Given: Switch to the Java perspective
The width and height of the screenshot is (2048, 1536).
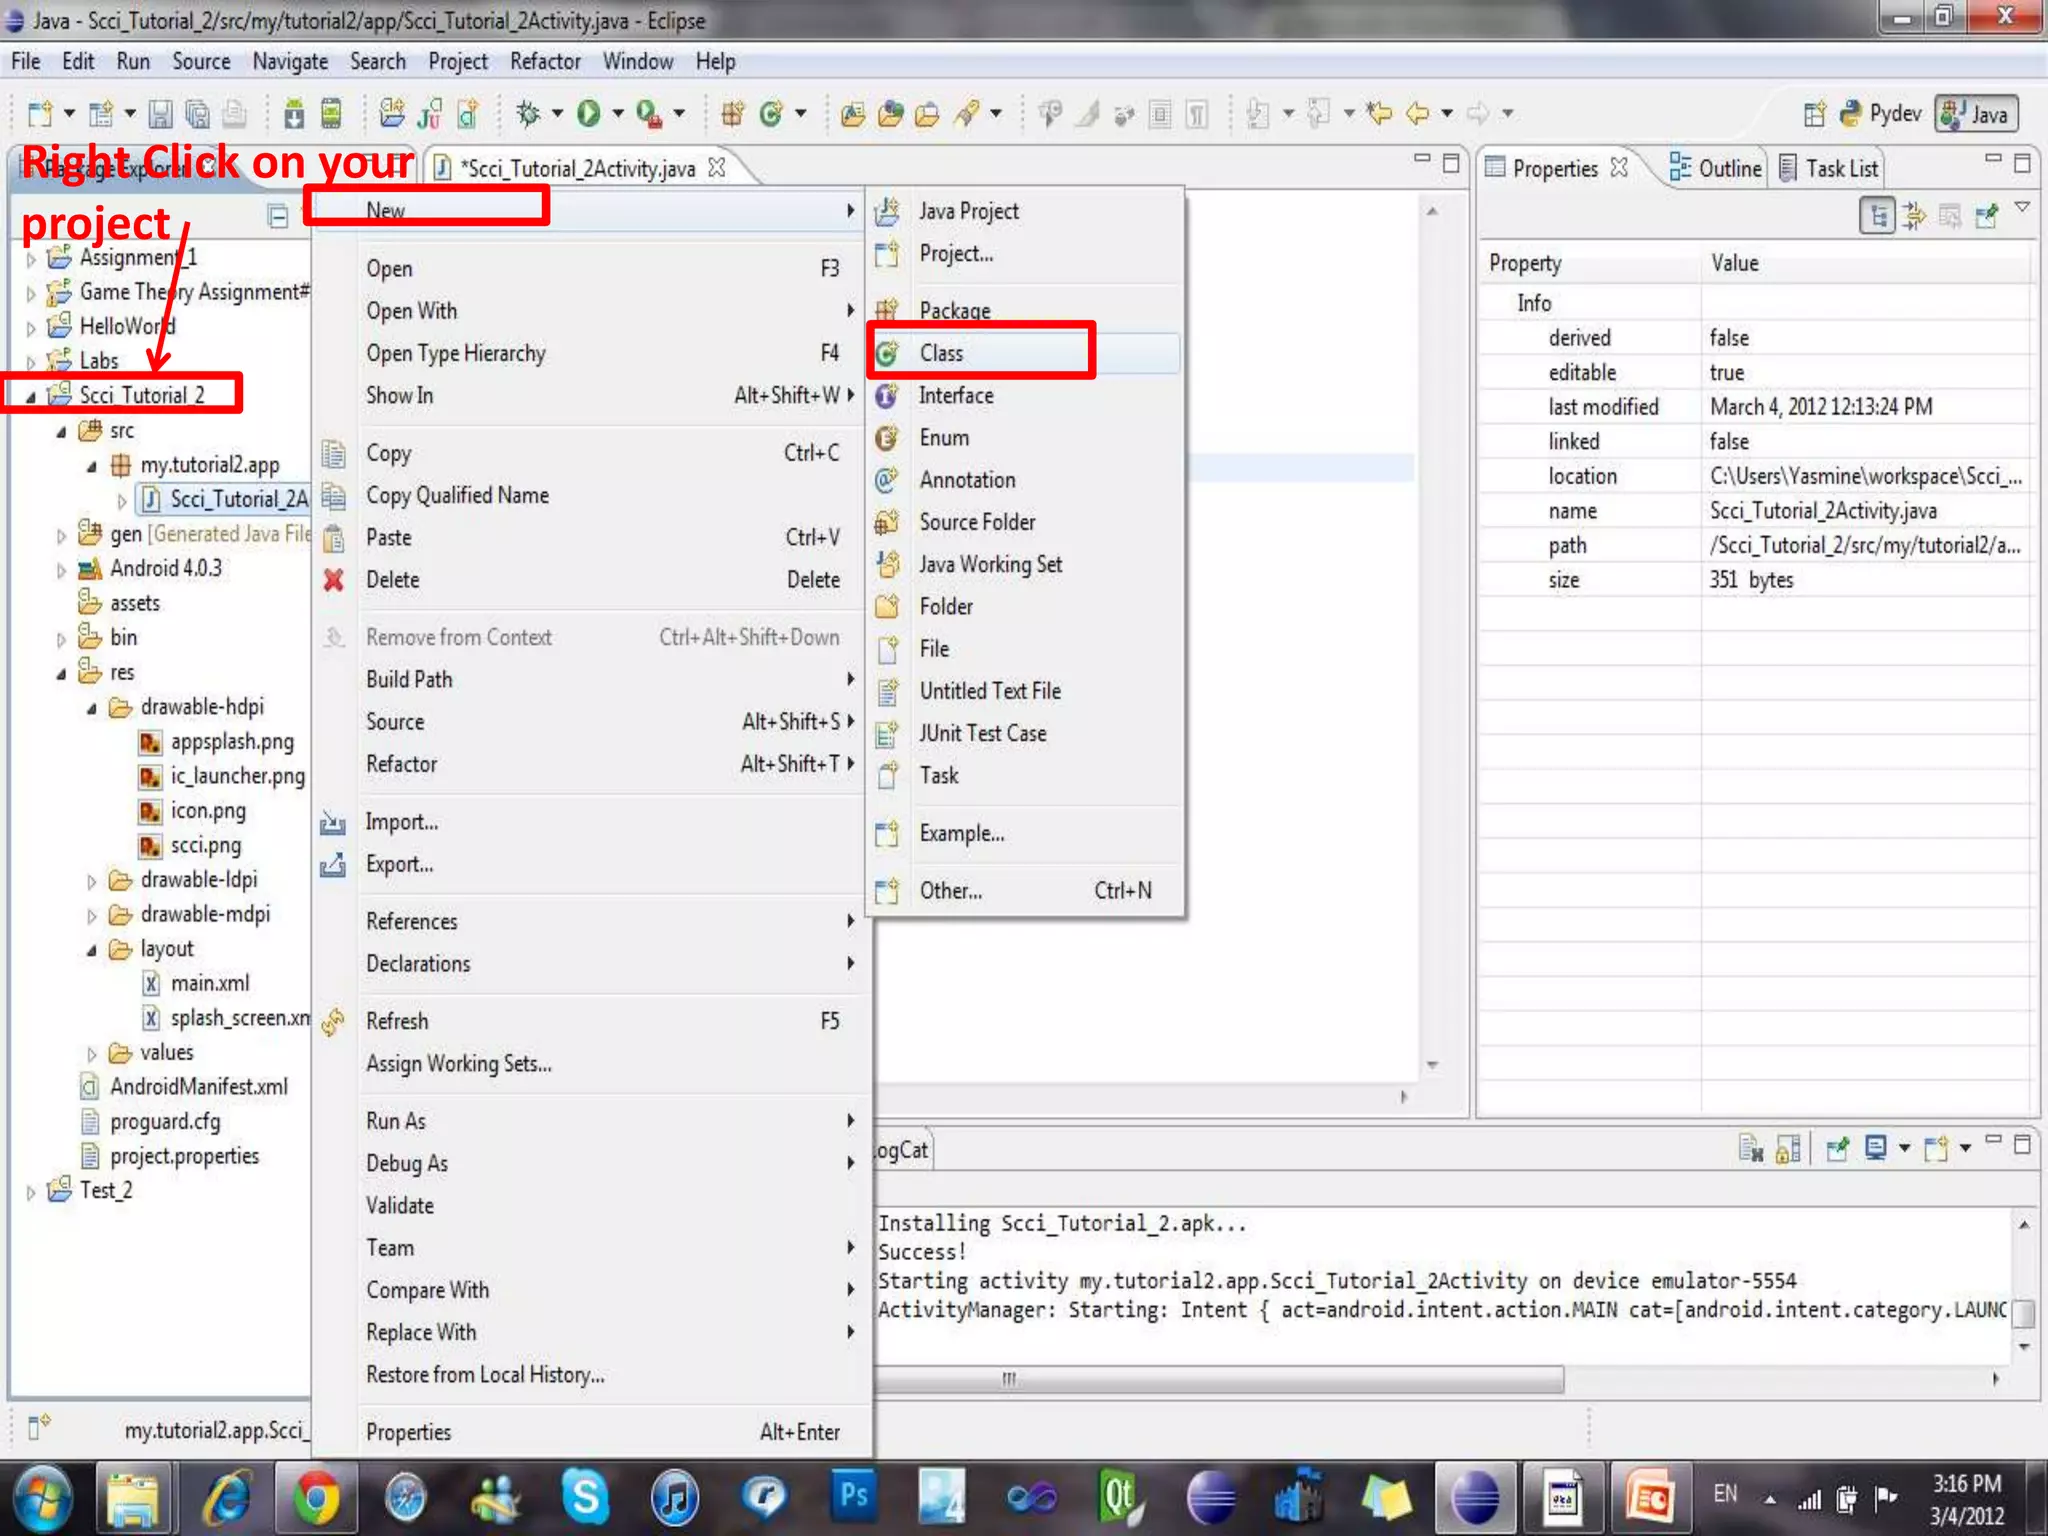Looking at the screenshot, I should click(x=1976, y=114).
